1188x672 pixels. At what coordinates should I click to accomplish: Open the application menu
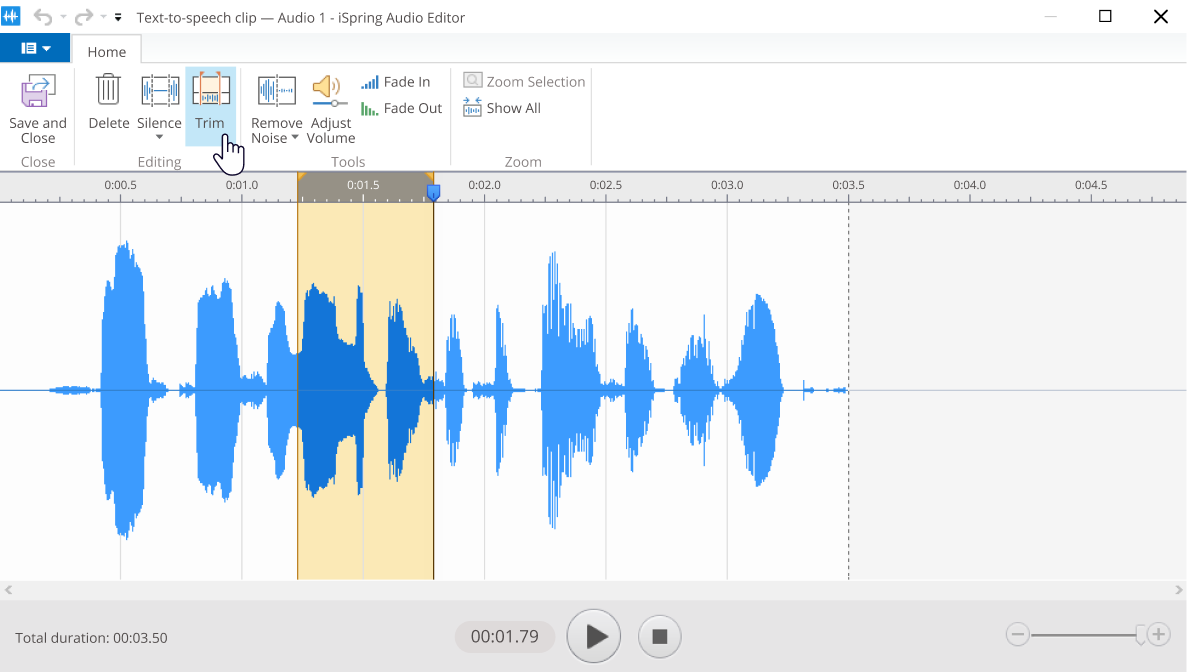(x=35, y=48)
